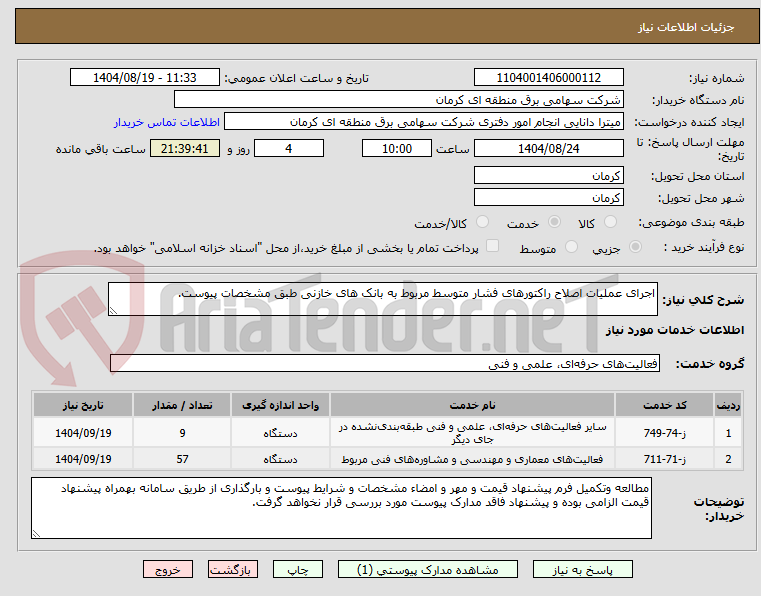Click the کد خدمت column header
The image size is (761, 596).
click(664, 405)
